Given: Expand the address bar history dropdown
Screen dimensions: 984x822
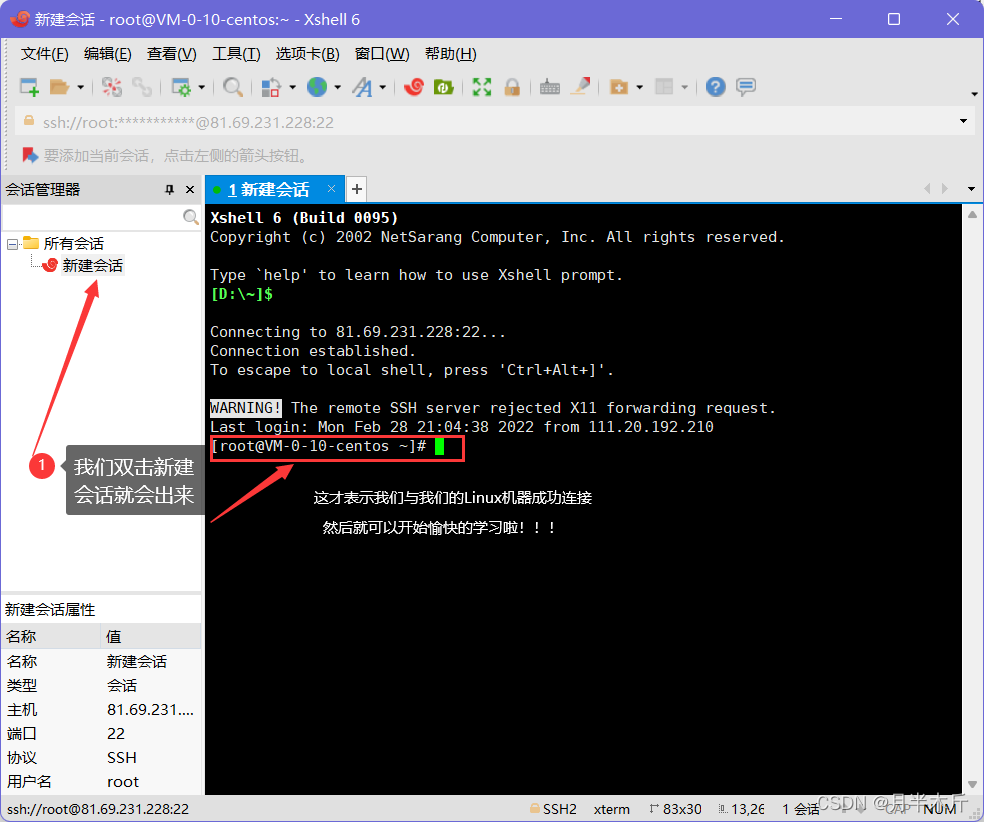Looking at the screenshot, I should tap(963, 121).
